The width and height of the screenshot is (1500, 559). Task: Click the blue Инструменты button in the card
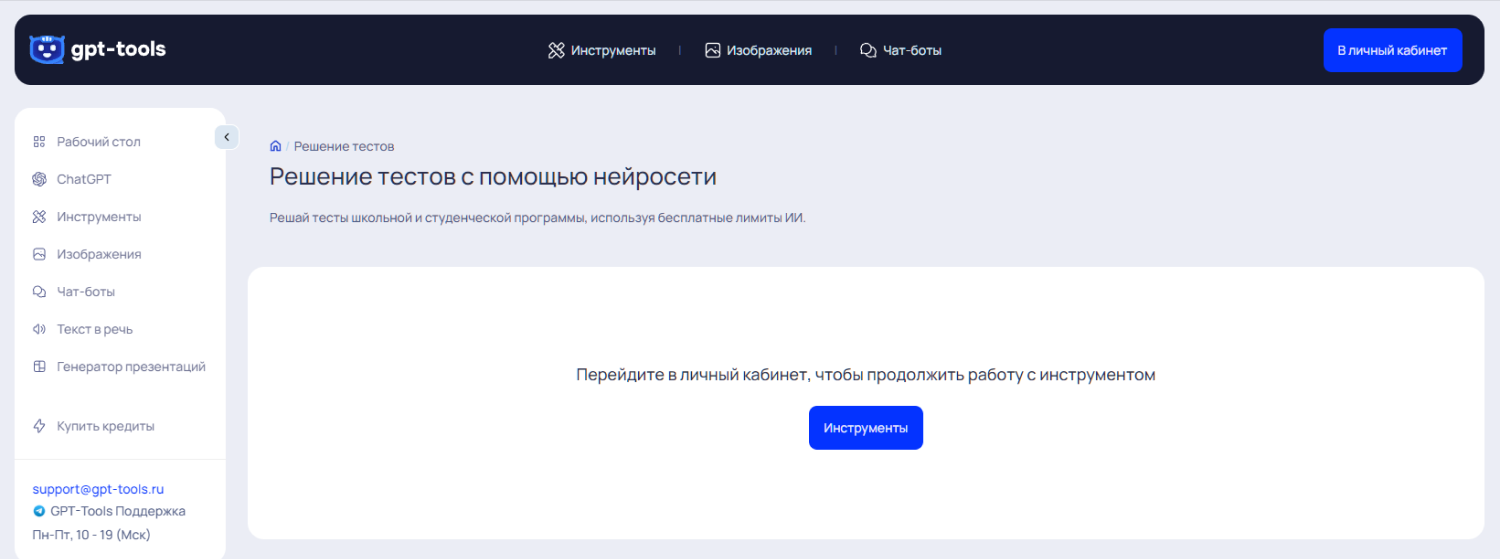pos(866,428)
